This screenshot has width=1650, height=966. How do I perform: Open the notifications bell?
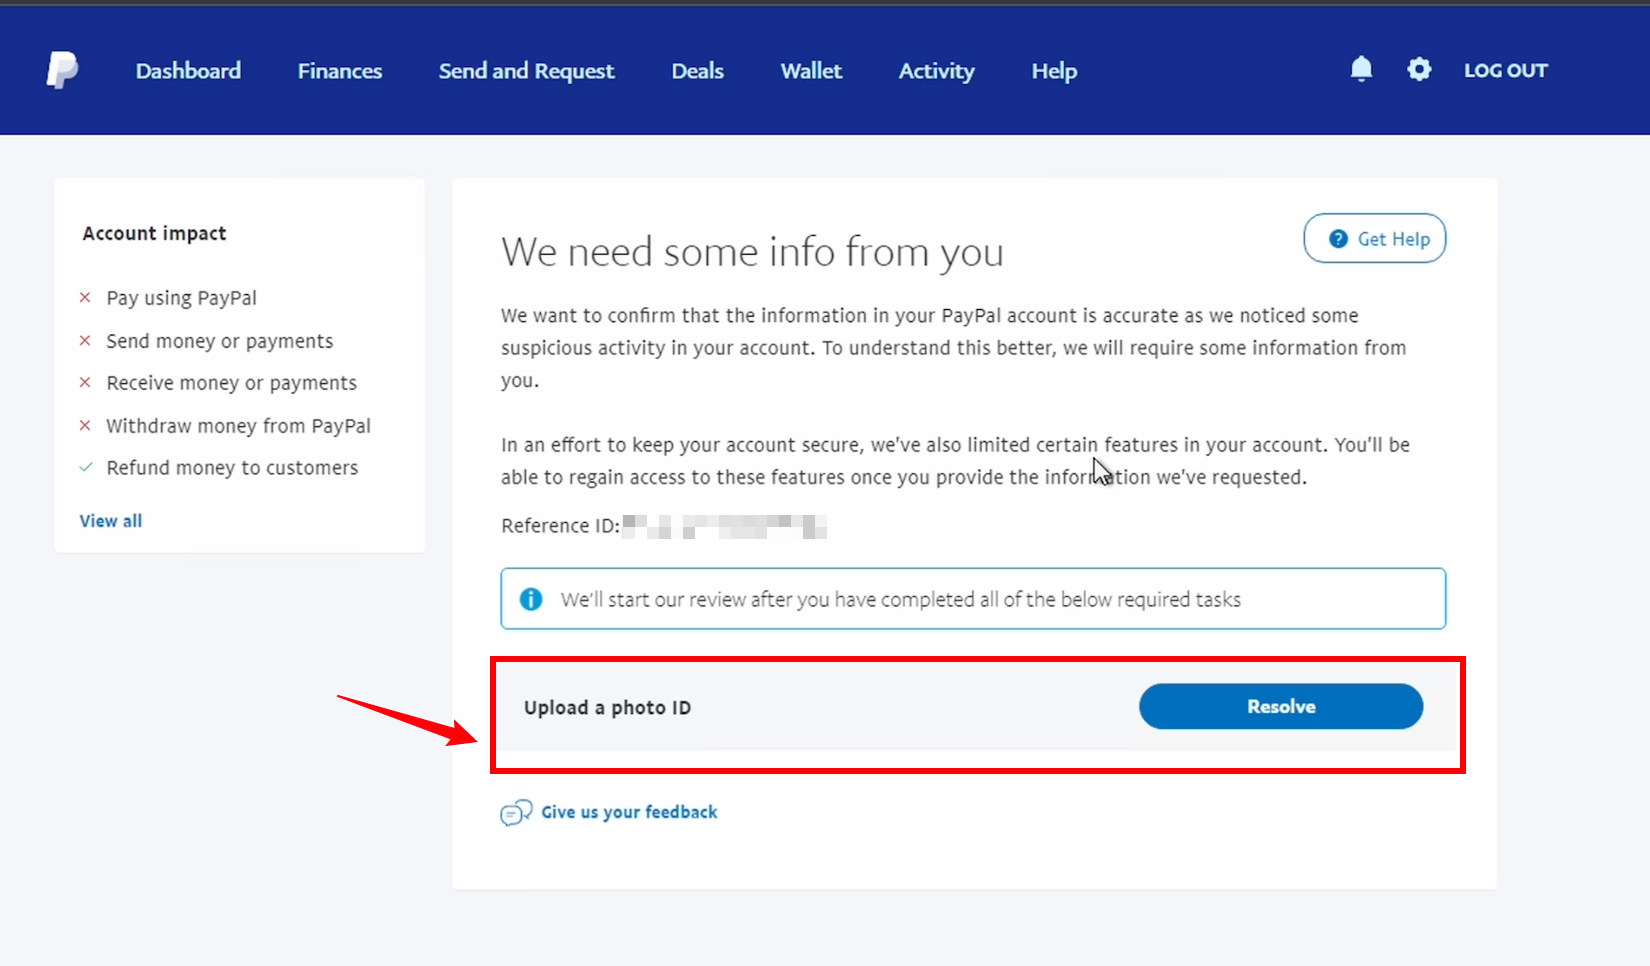(x=1361, y=69)
